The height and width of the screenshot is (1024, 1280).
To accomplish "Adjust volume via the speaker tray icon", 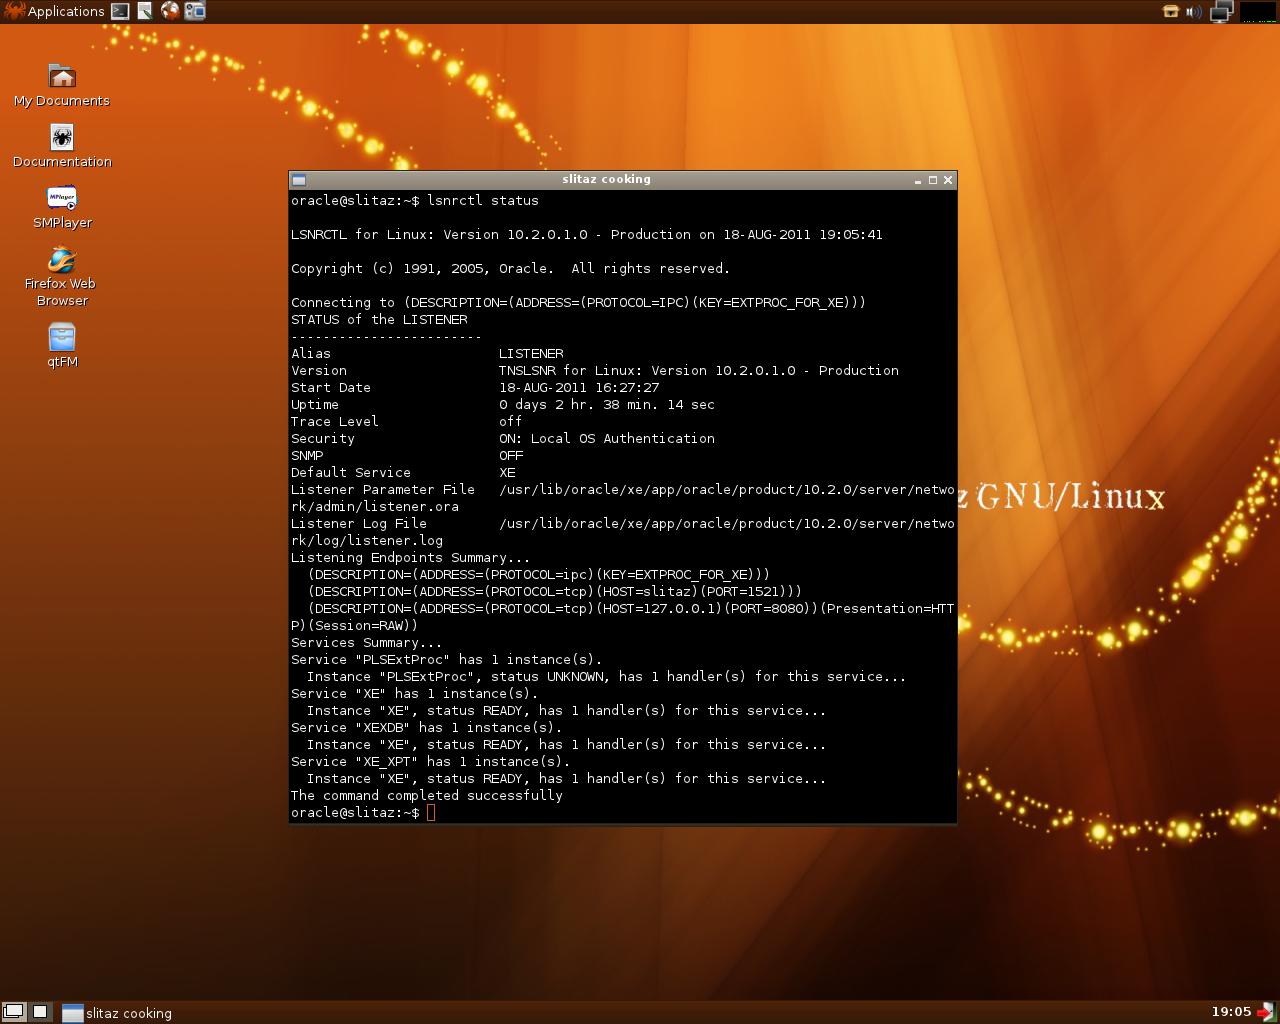I will 1192,11.
